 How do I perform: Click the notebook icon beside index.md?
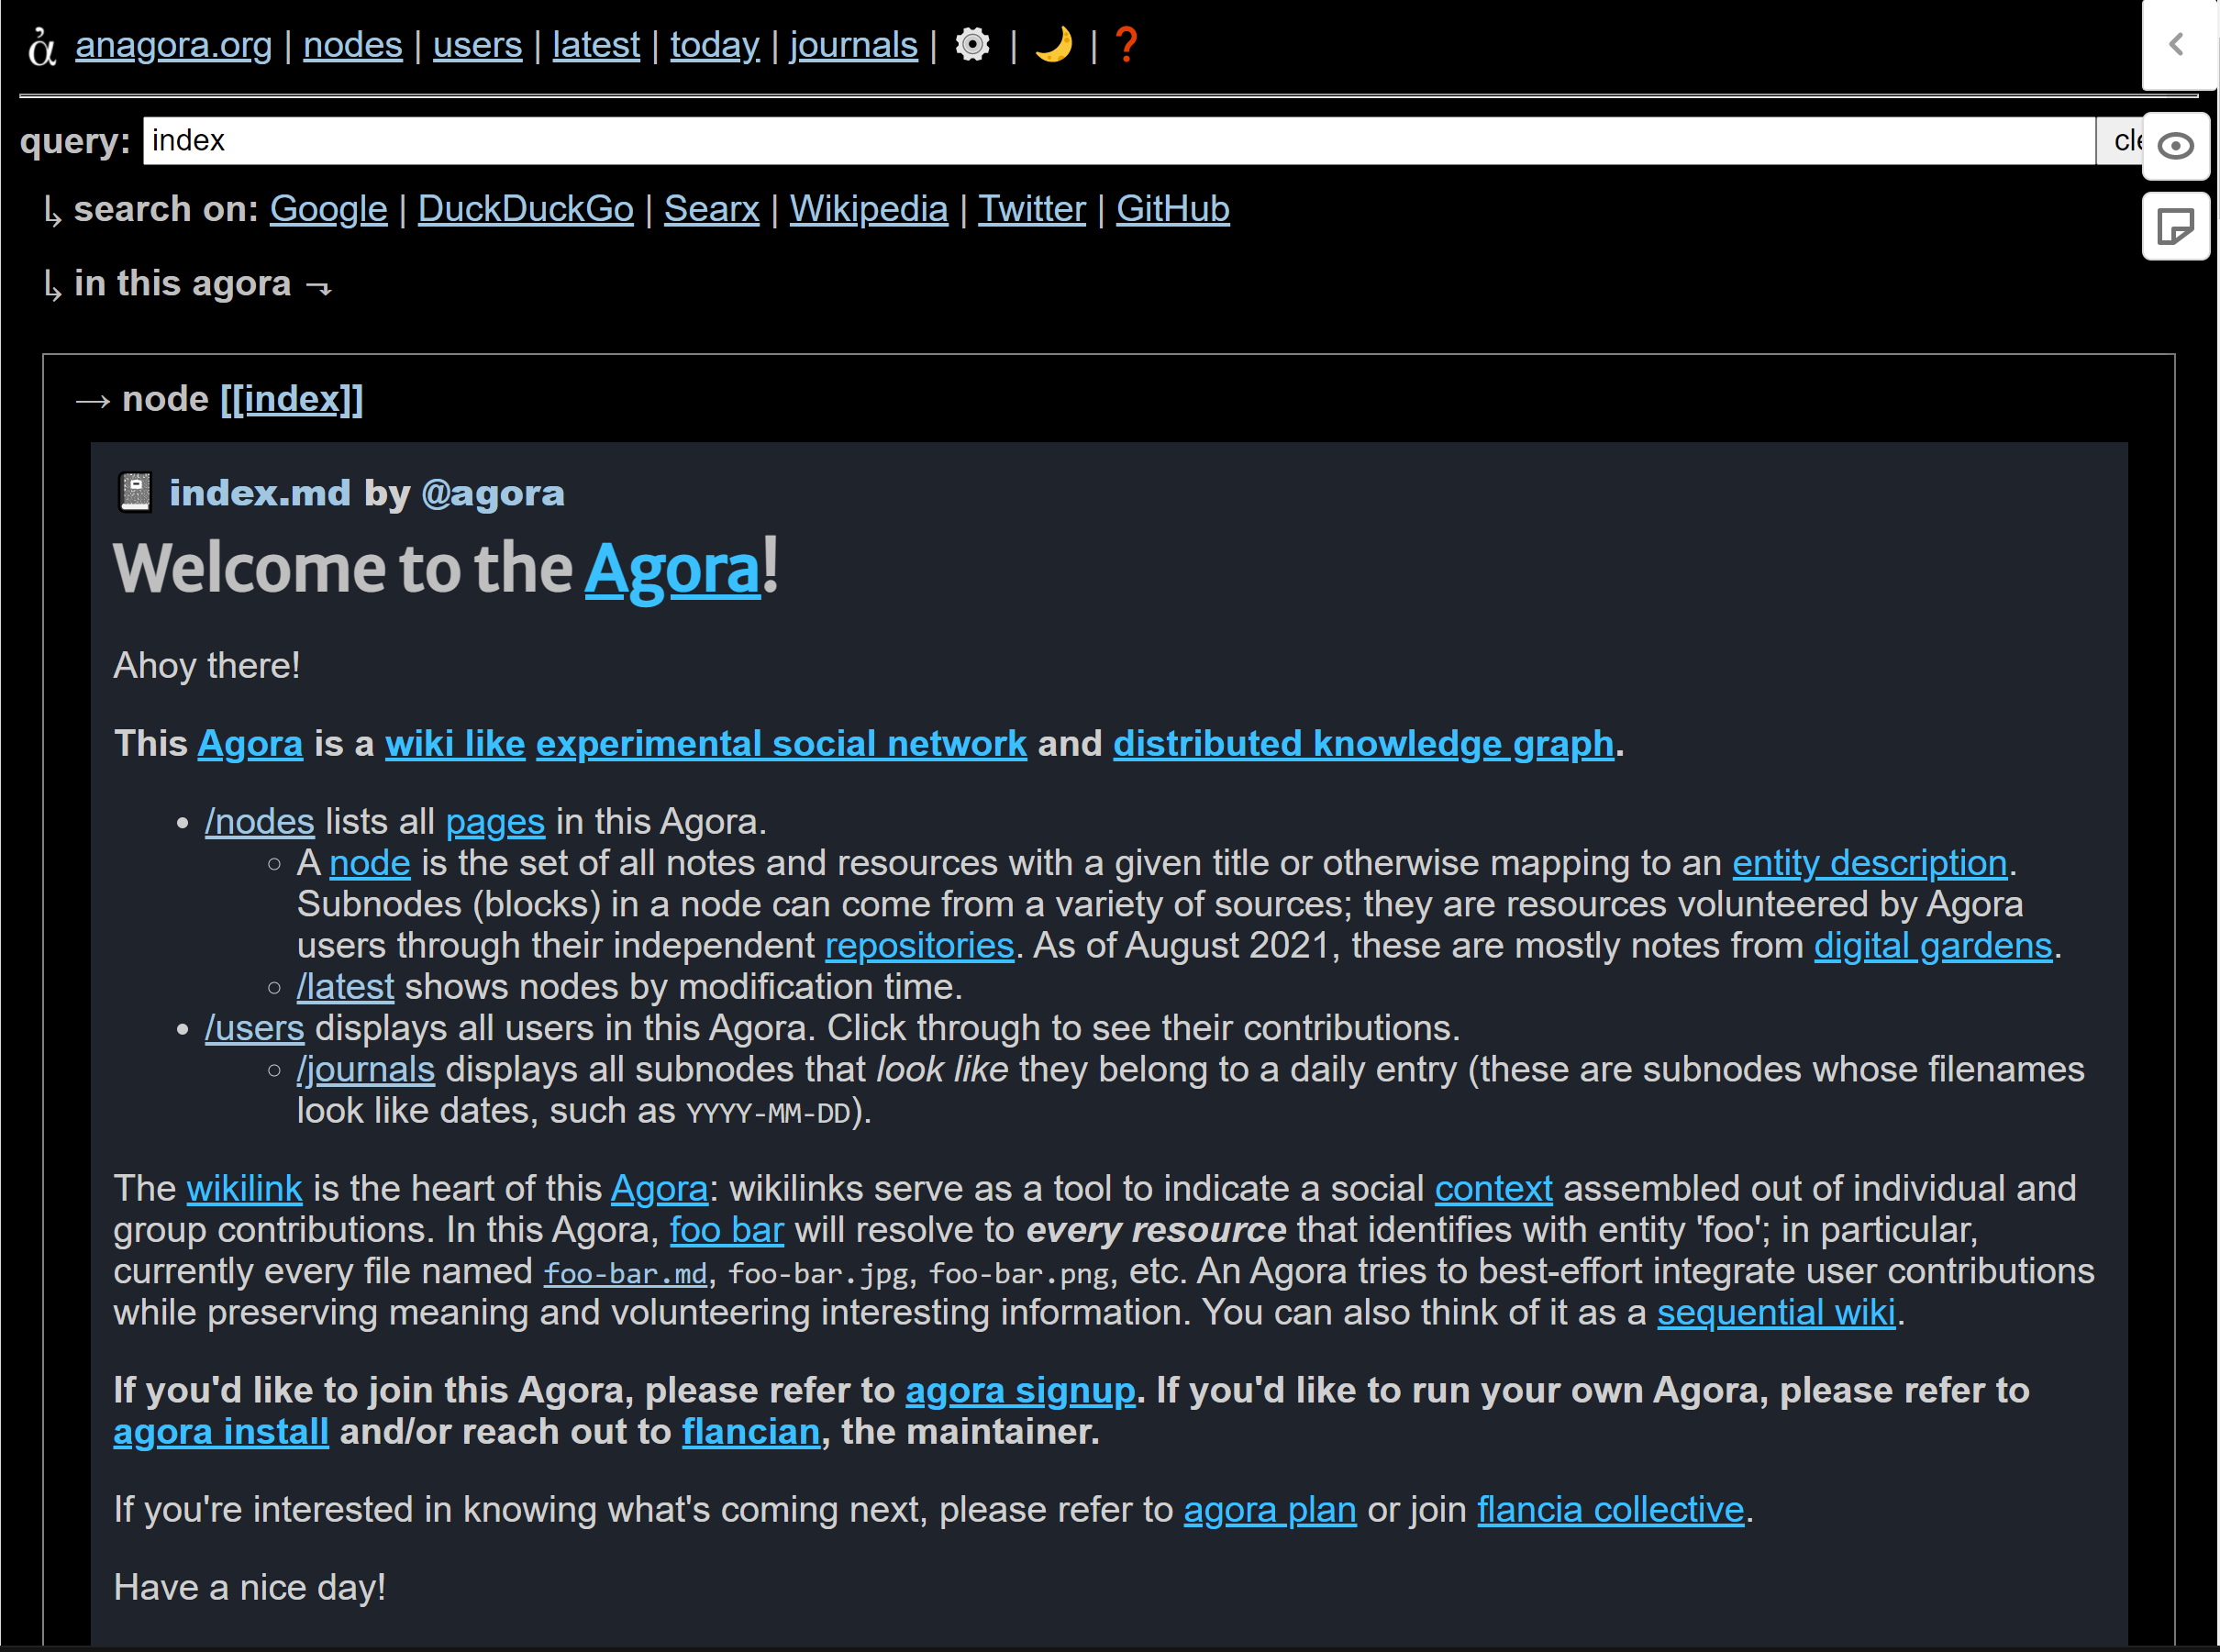(135, 492)
